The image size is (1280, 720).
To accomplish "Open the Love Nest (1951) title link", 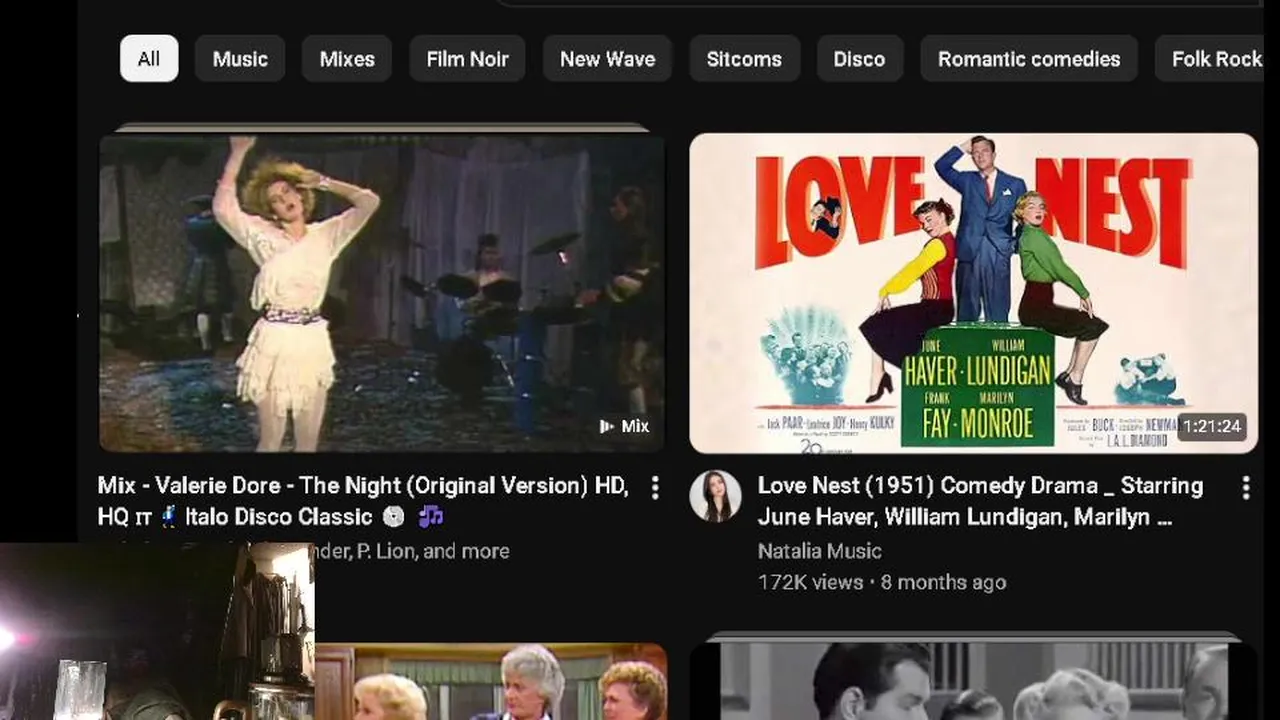I will (980, 501).
